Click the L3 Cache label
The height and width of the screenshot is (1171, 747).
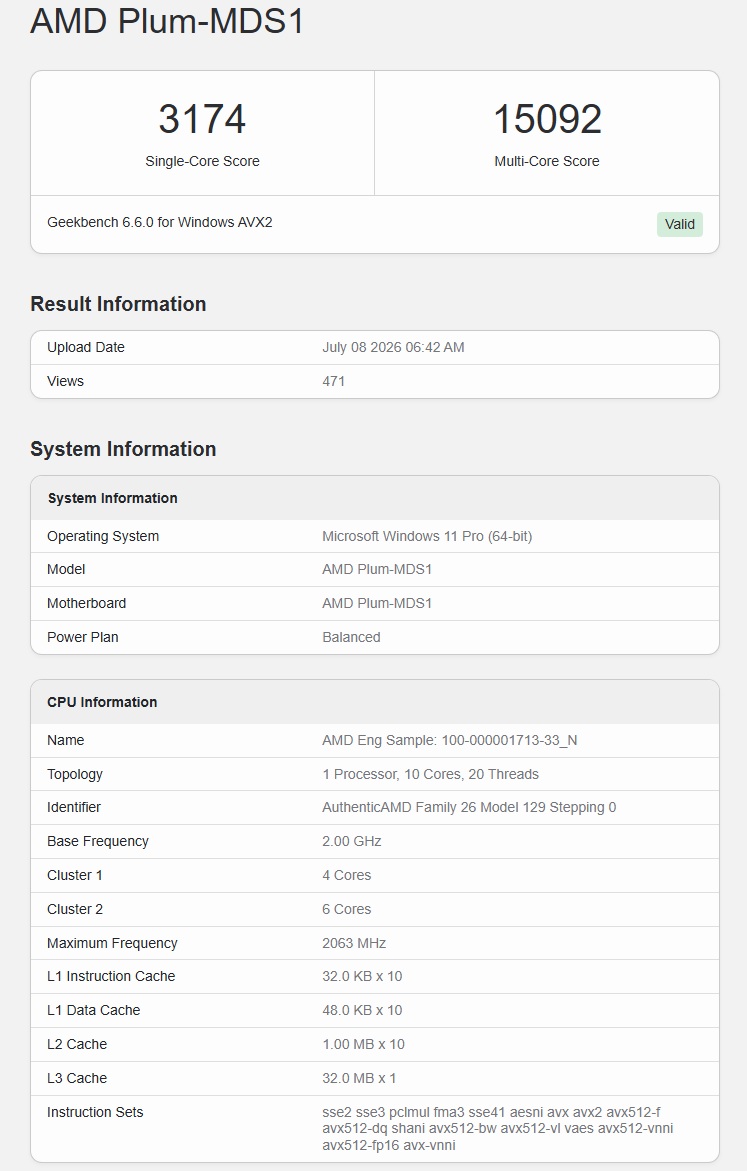pyautogui.click(x=77, y=1078)
